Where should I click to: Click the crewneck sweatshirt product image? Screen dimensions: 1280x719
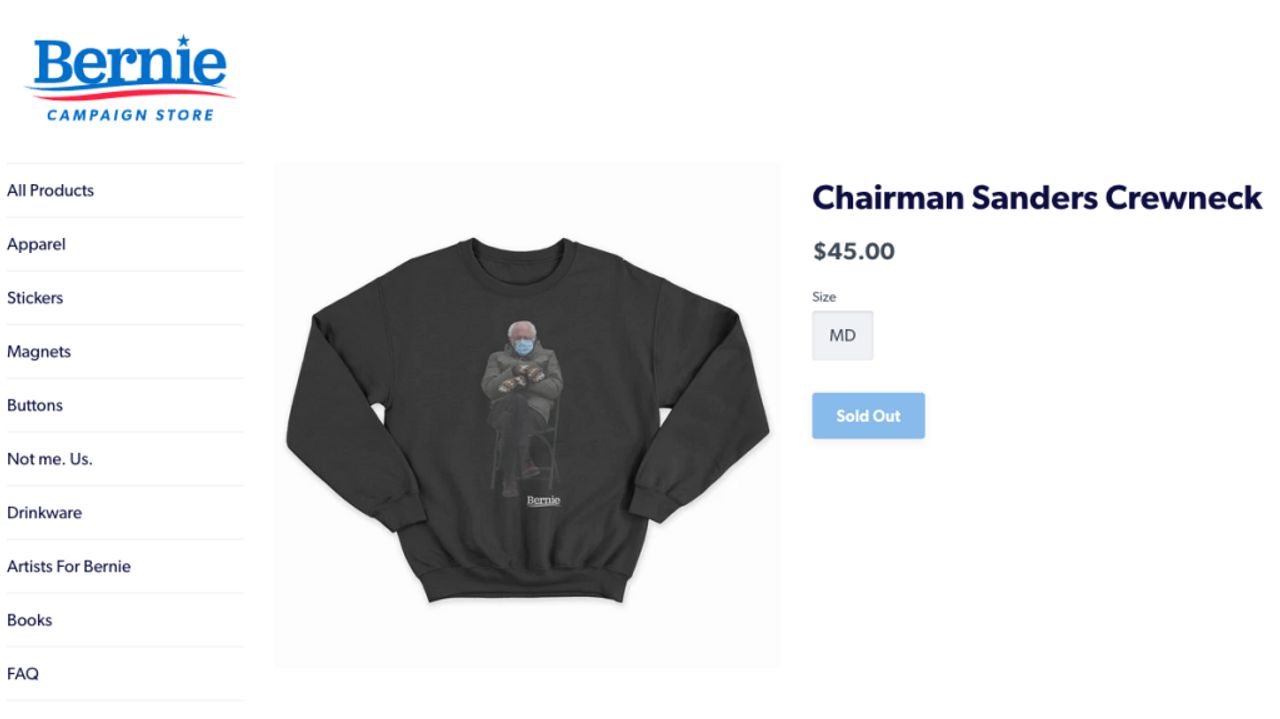click(527, 416)
